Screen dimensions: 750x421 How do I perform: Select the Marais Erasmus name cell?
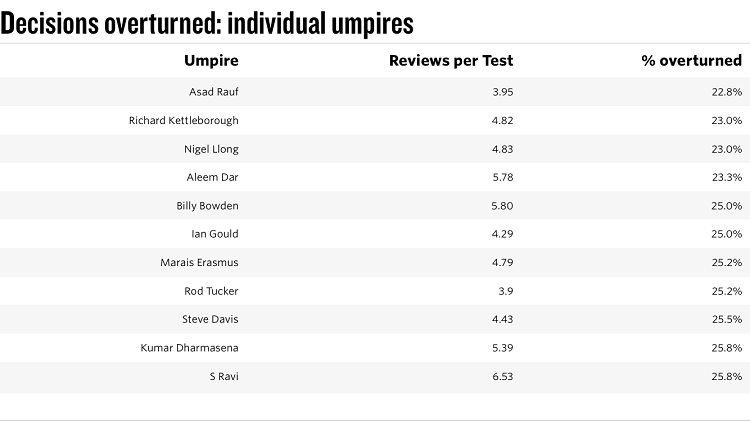[x=199, y=263]
